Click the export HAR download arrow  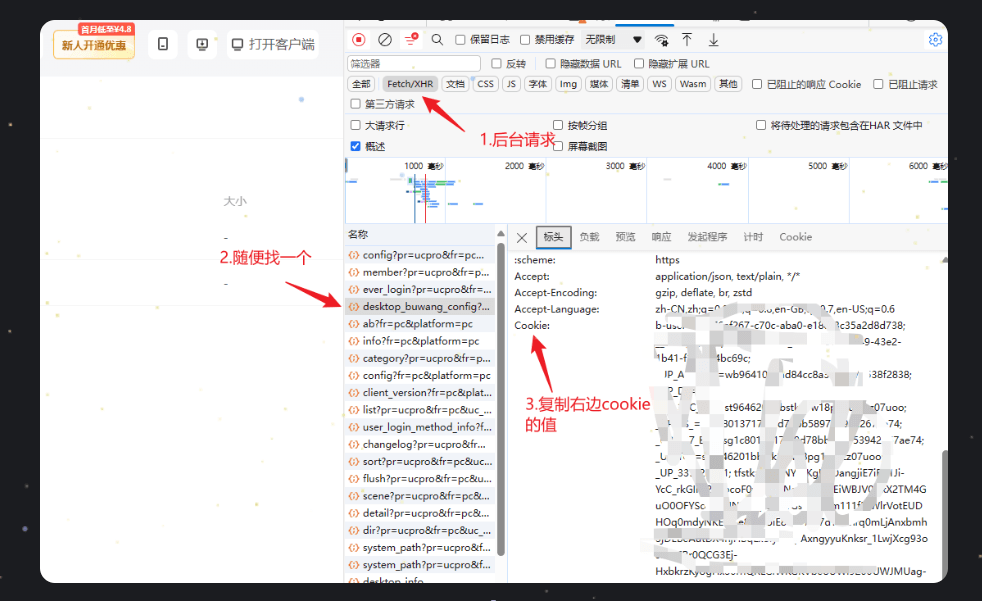[x=714, y=40]
